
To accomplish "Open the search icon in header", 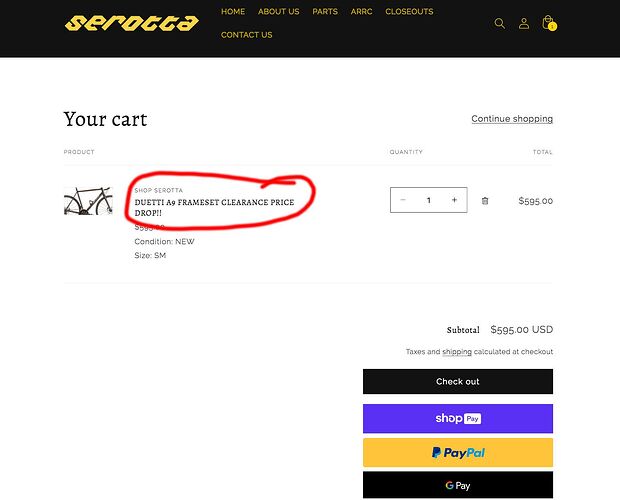I will tap(500, 23).
